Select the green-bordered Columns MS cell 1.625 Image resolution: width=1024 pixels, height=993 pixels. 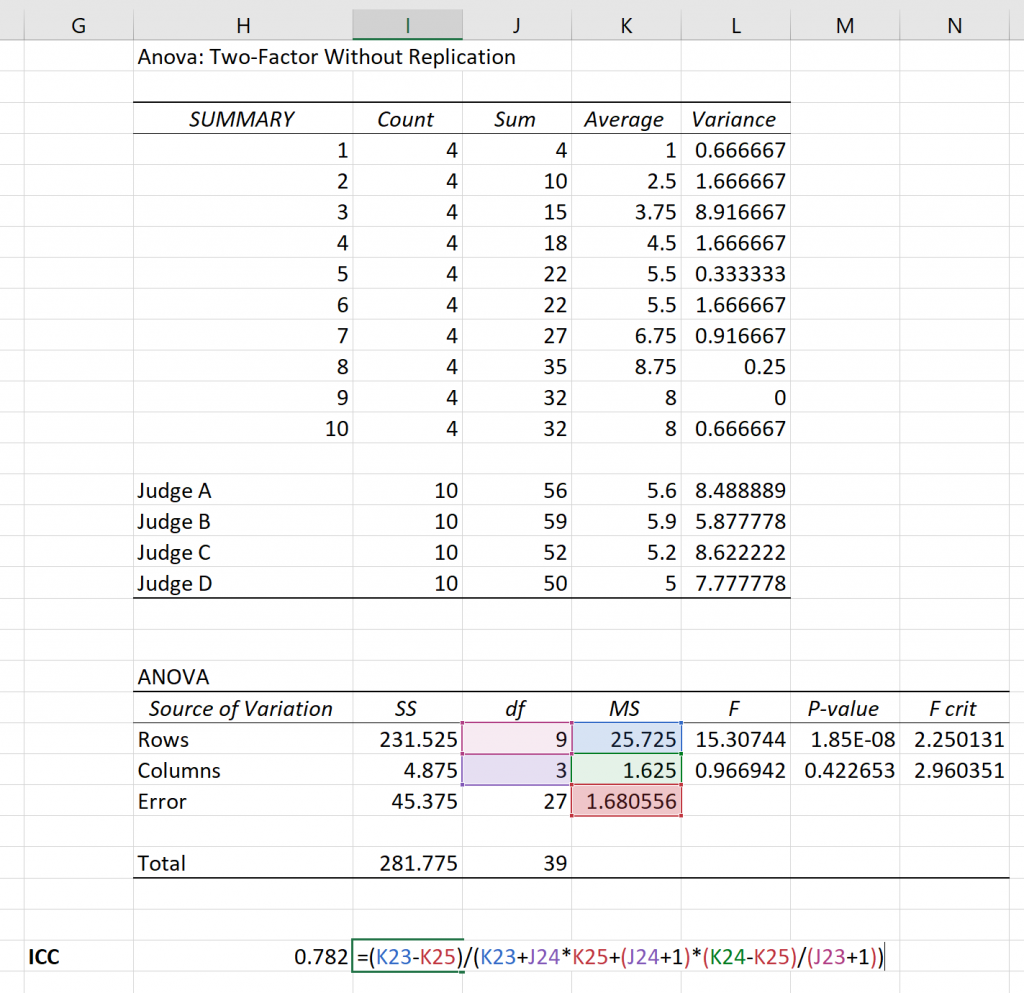(x=625, y=770)
